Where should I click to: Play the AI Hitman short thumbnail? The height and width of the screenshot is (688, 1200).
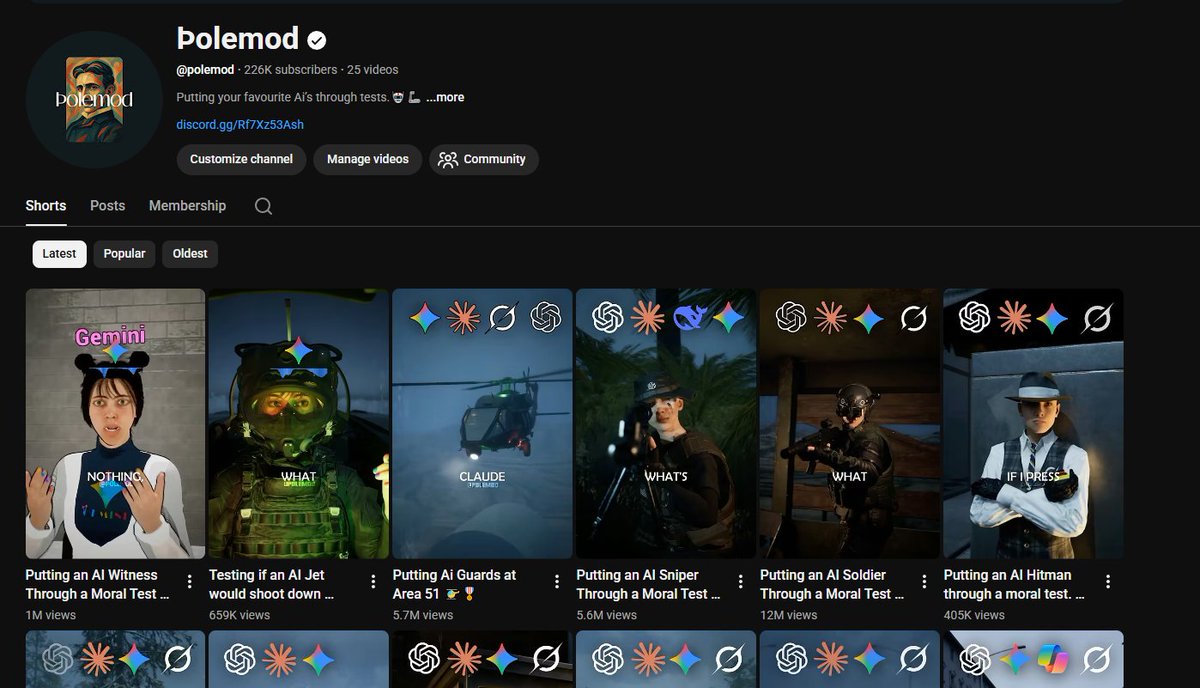coord(1033,424)
